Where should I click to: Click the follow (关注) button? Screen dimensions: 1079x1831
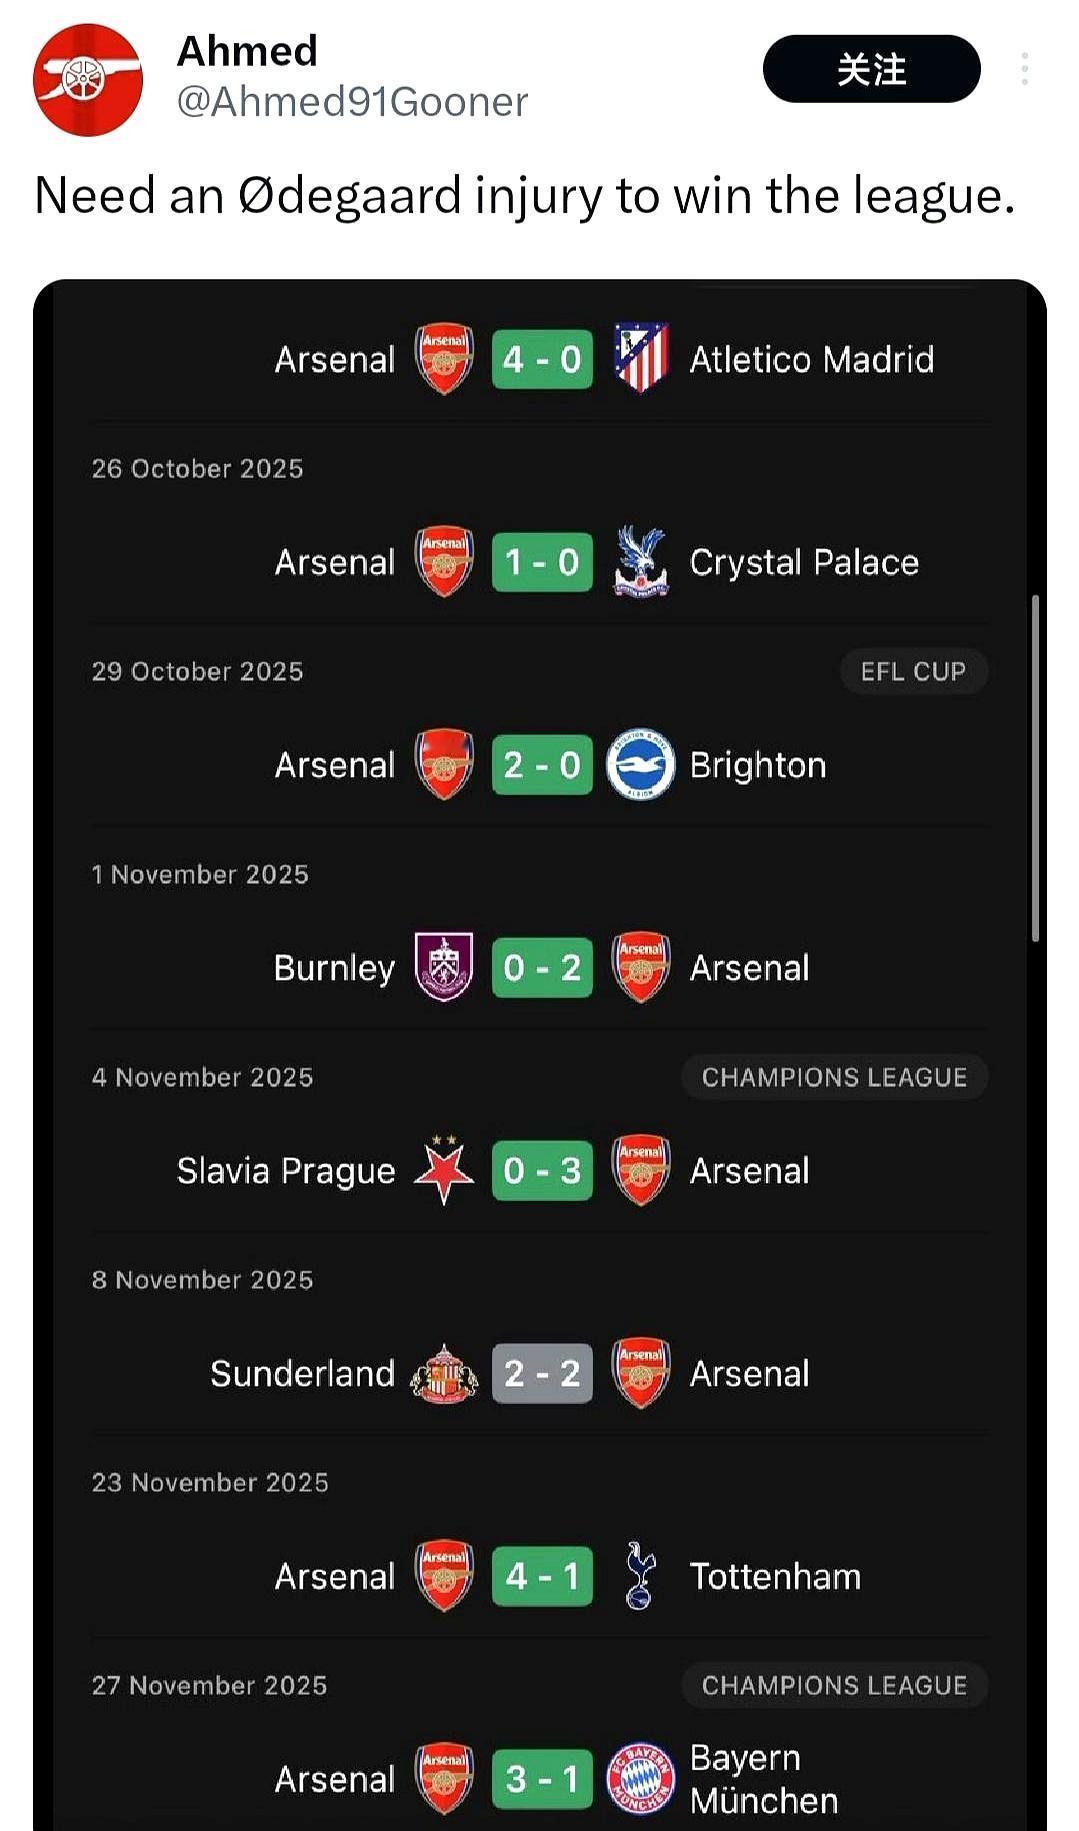(x=871, y=69)
